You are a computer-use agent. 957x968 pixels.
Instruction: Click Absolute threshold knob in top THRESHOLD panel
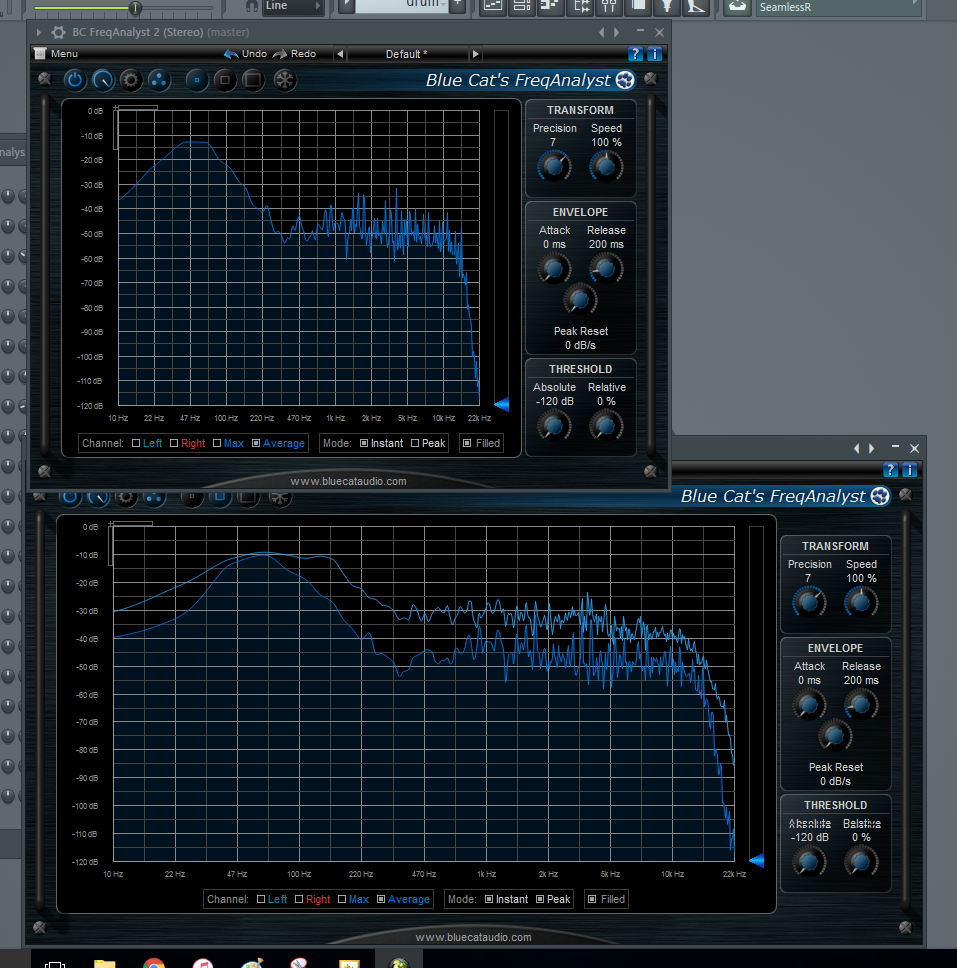pos(554,426)
